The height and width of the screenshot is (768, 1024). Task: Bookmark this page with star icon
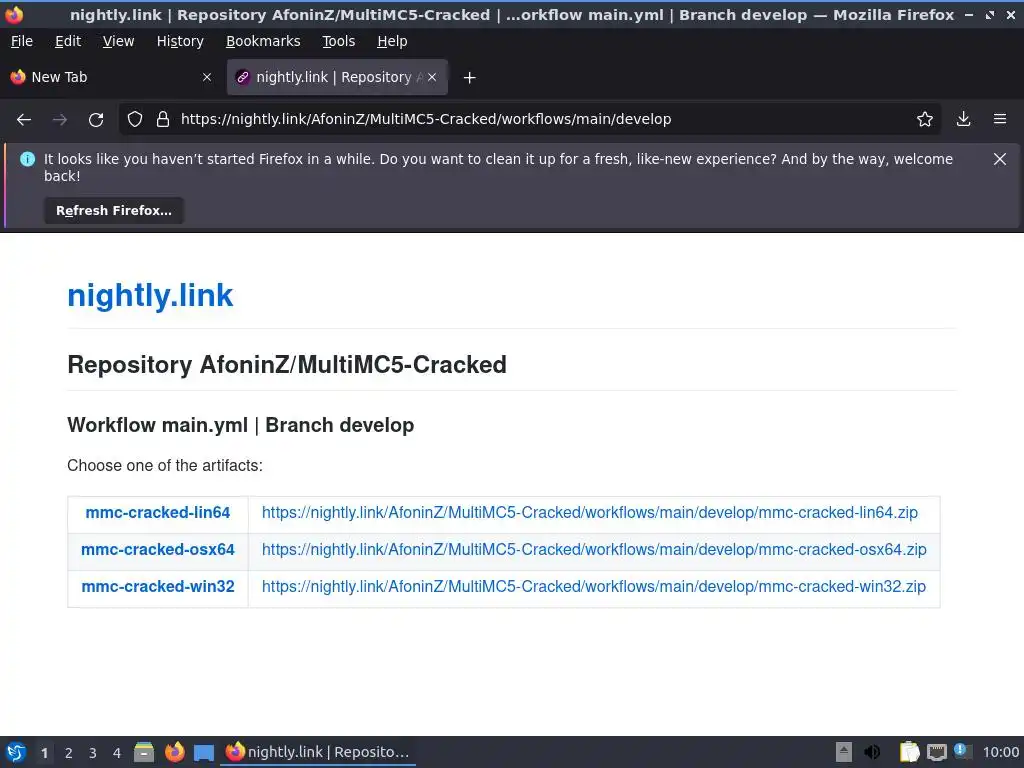[x=925, y=120]
